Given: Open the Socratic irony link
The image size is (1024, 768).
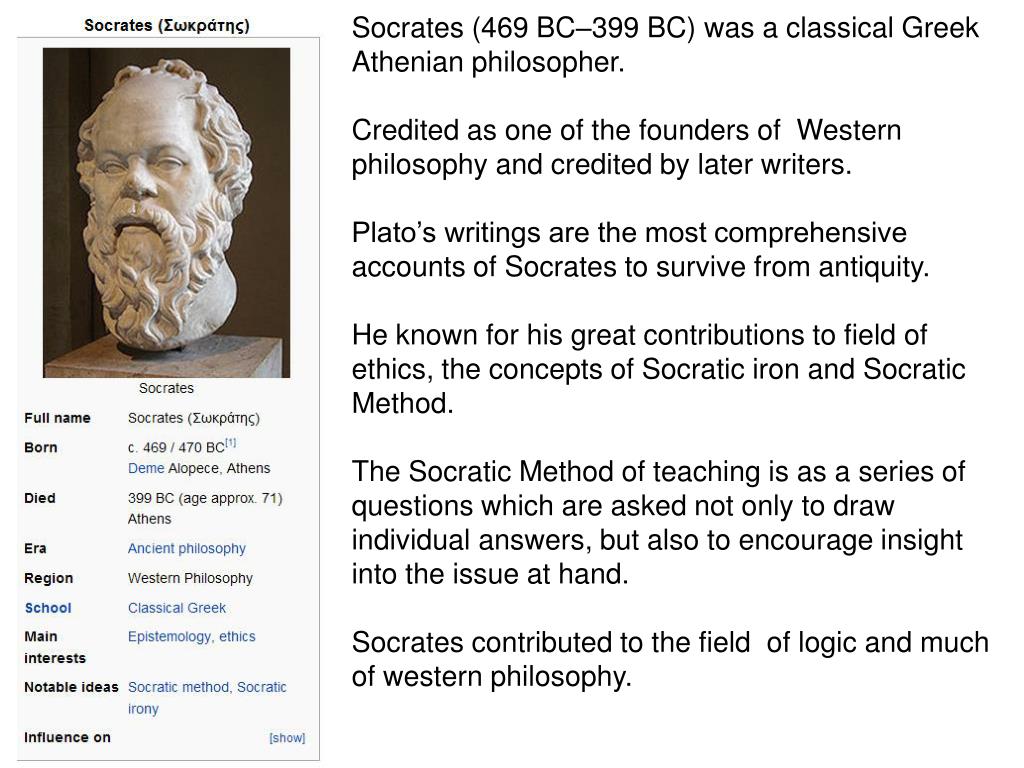Looking at the screenshot, I should 207,697.
